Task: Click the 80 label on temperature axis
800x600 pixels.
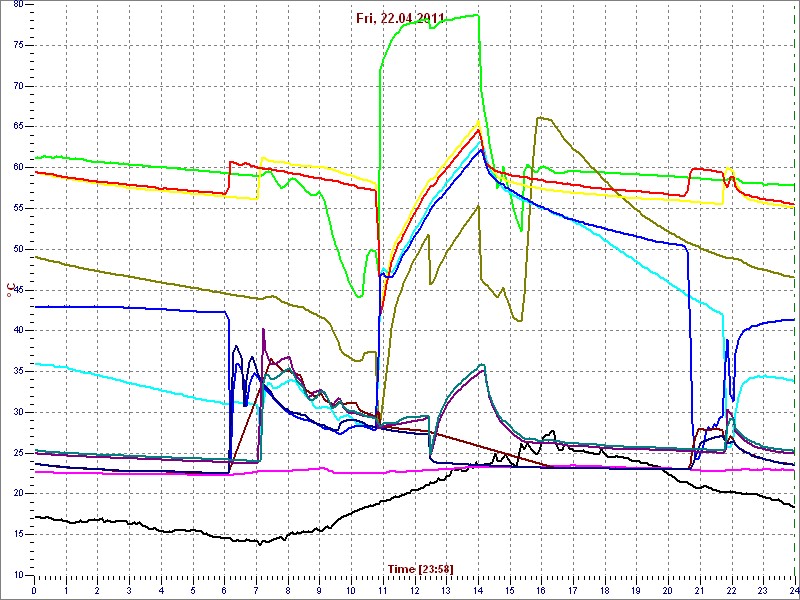Action: pos(17,5)
